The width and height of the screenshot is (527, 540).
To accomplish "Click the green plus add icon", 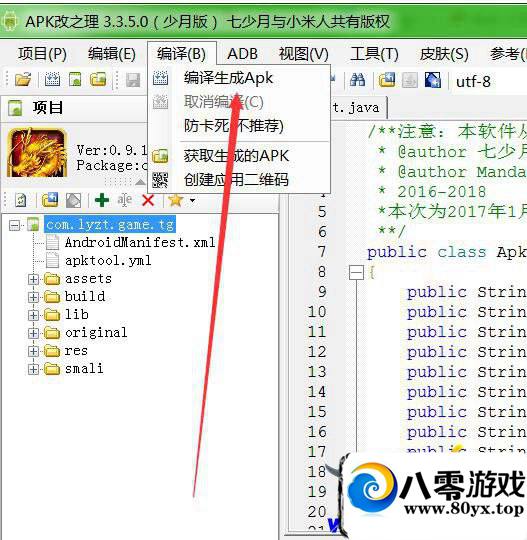I will pyautogui.click(x=102, y=200).
